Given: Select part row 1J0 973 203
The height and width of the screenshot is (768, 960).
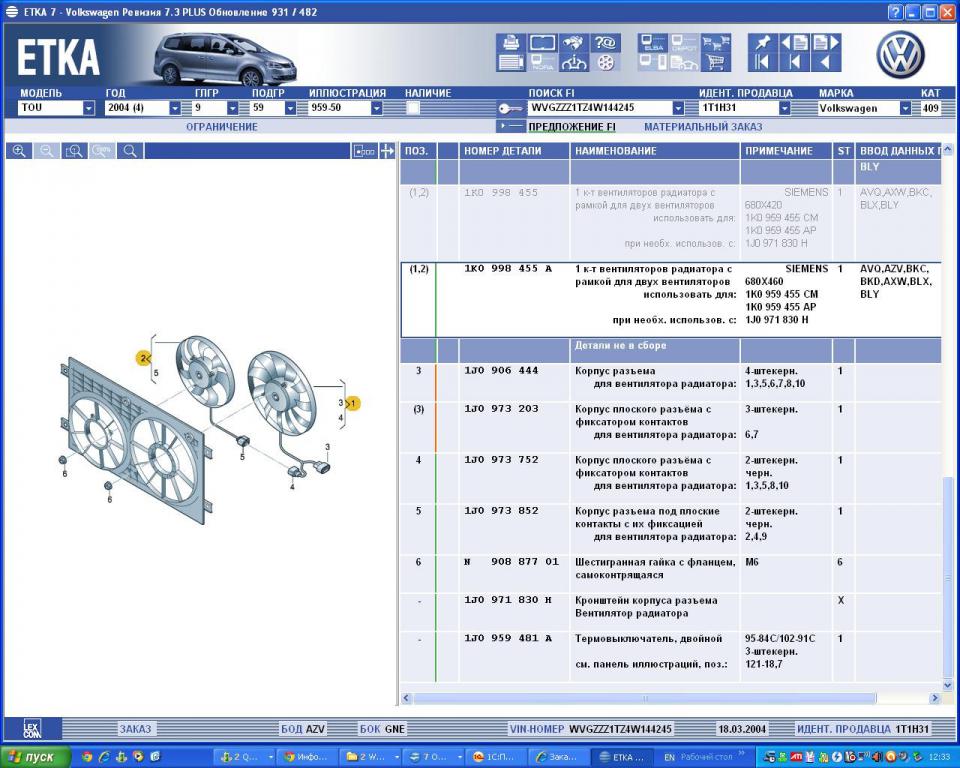Looking at the screenshot, I should click(671, 427).
